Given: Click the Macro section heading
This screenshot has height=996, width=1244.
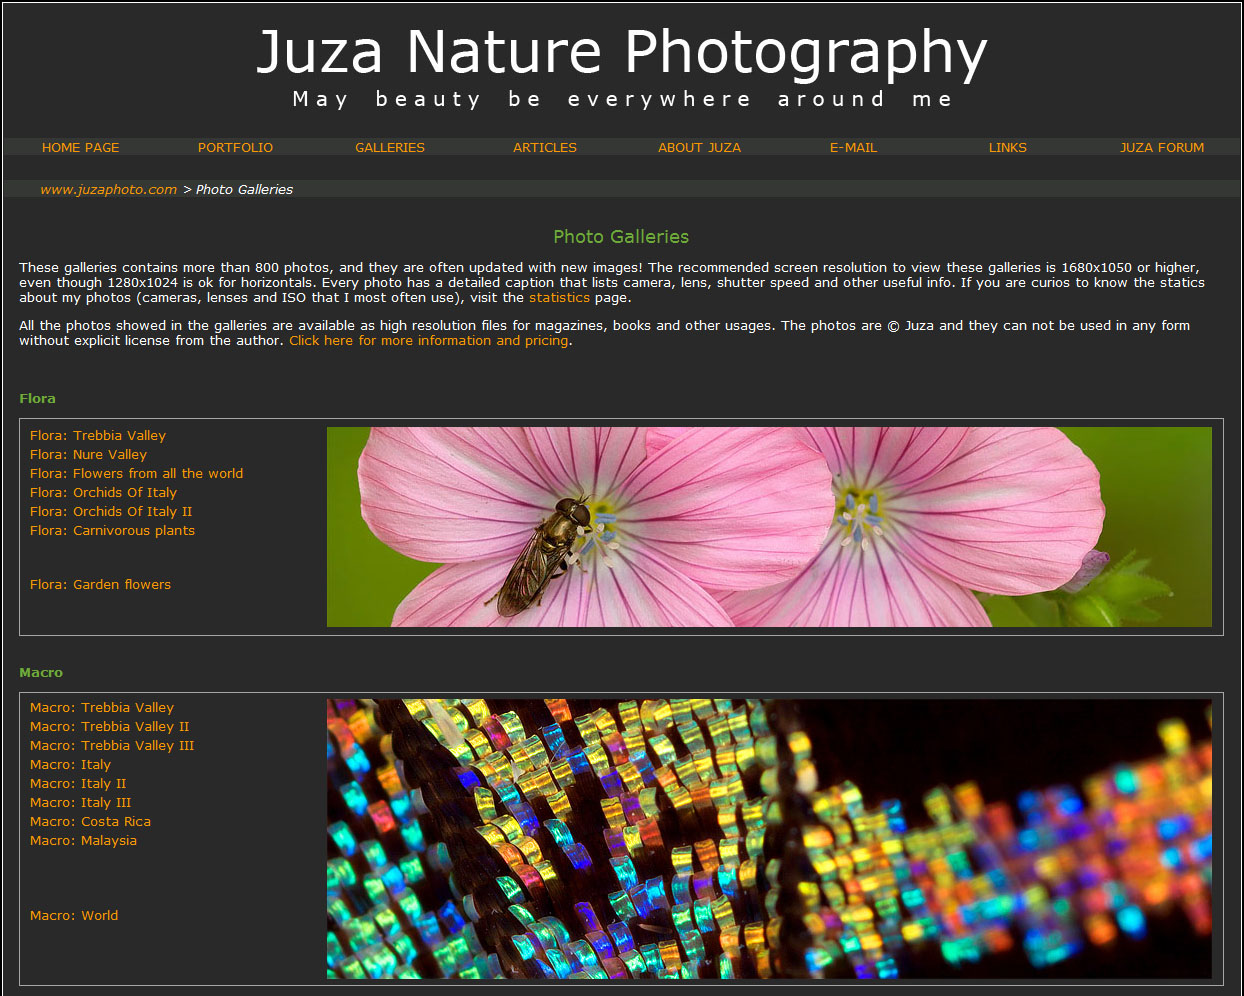Looking at the screenshot, I should (x=41, y=672).
